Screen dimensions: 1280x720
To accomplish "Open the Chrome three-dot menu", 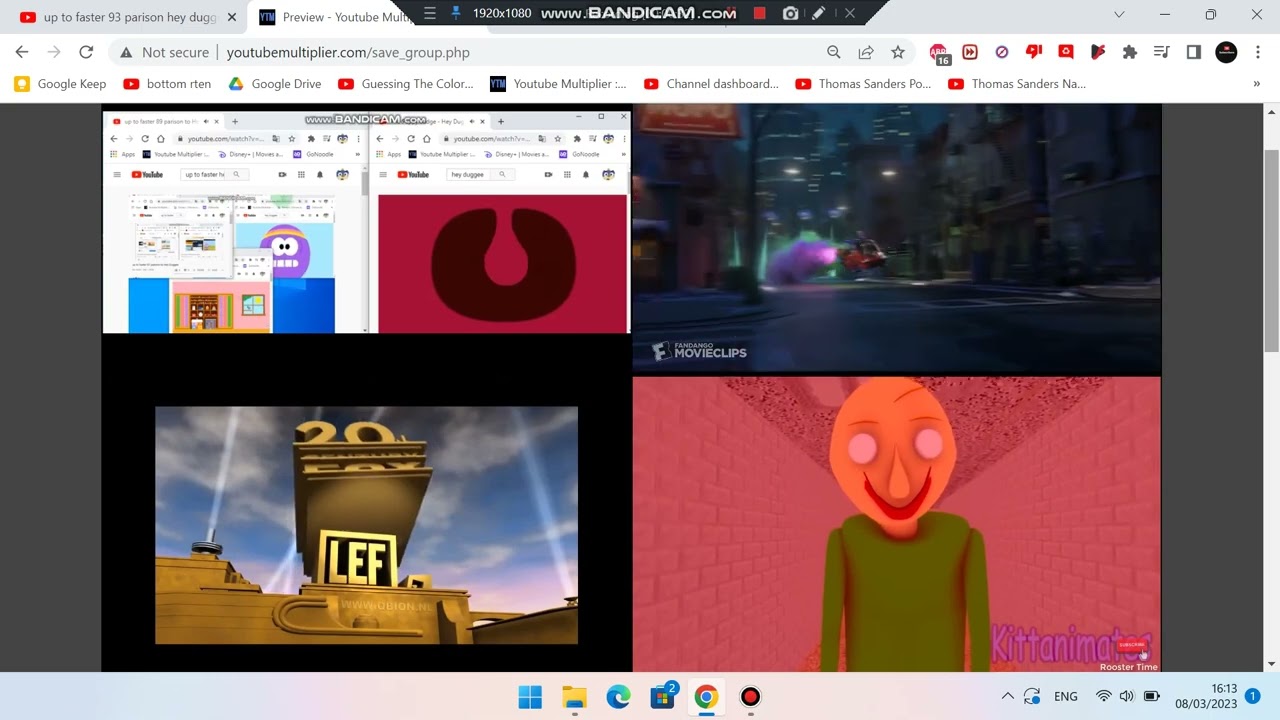I will tap(1257, 52).
